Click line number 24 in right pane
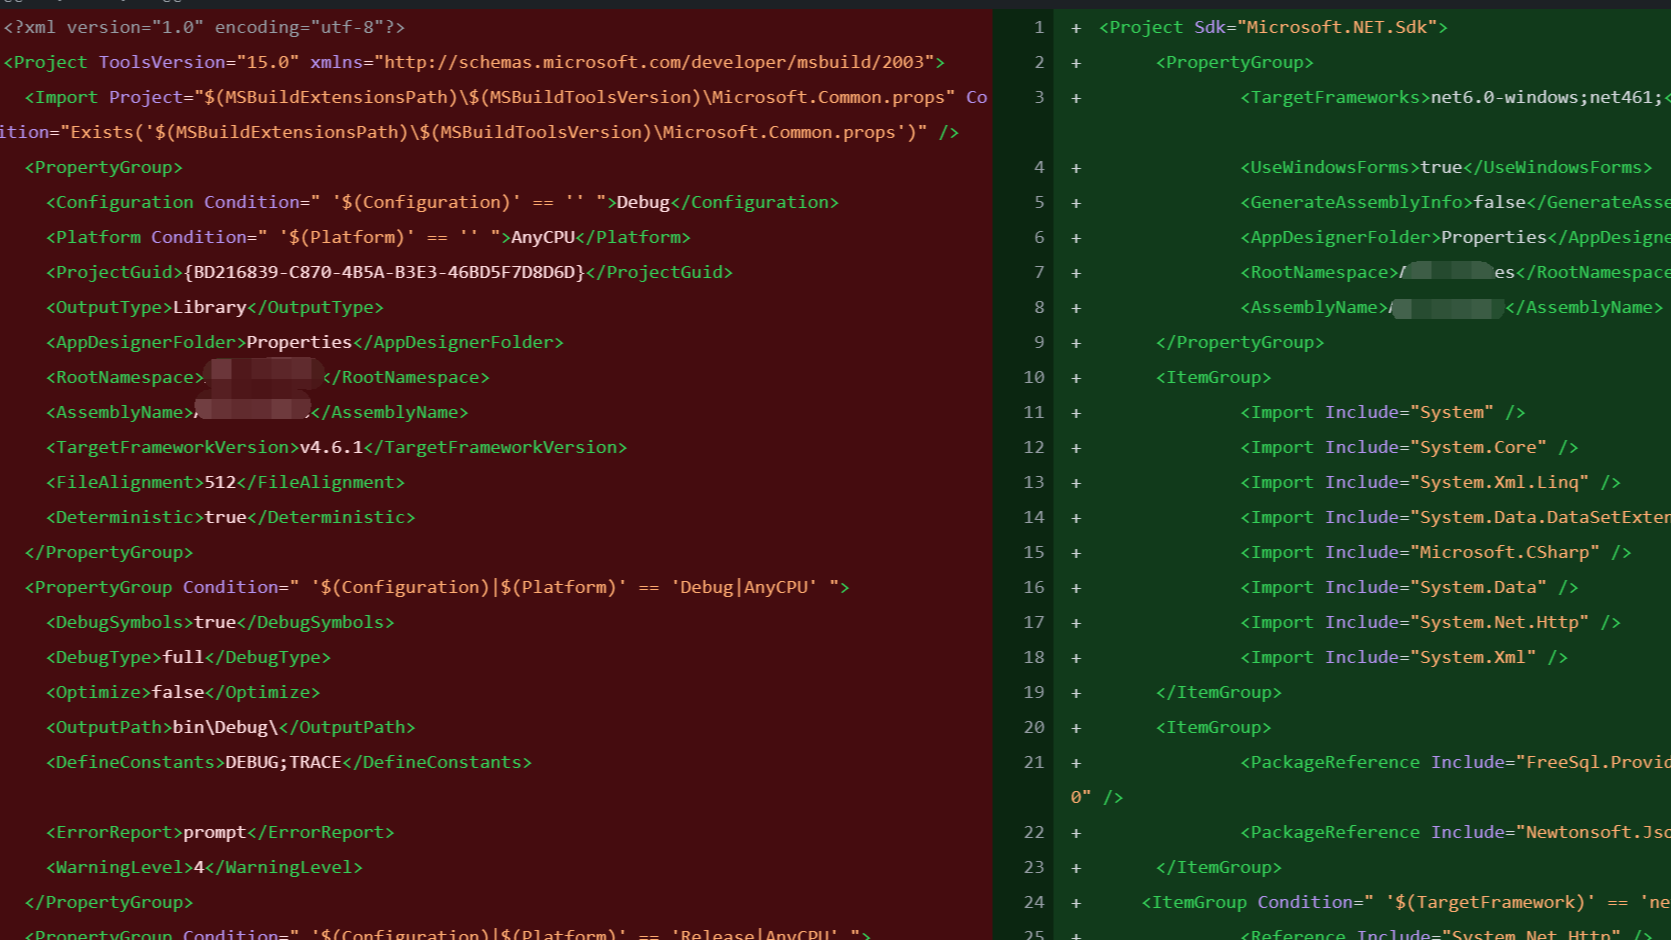 (1034, 902)
